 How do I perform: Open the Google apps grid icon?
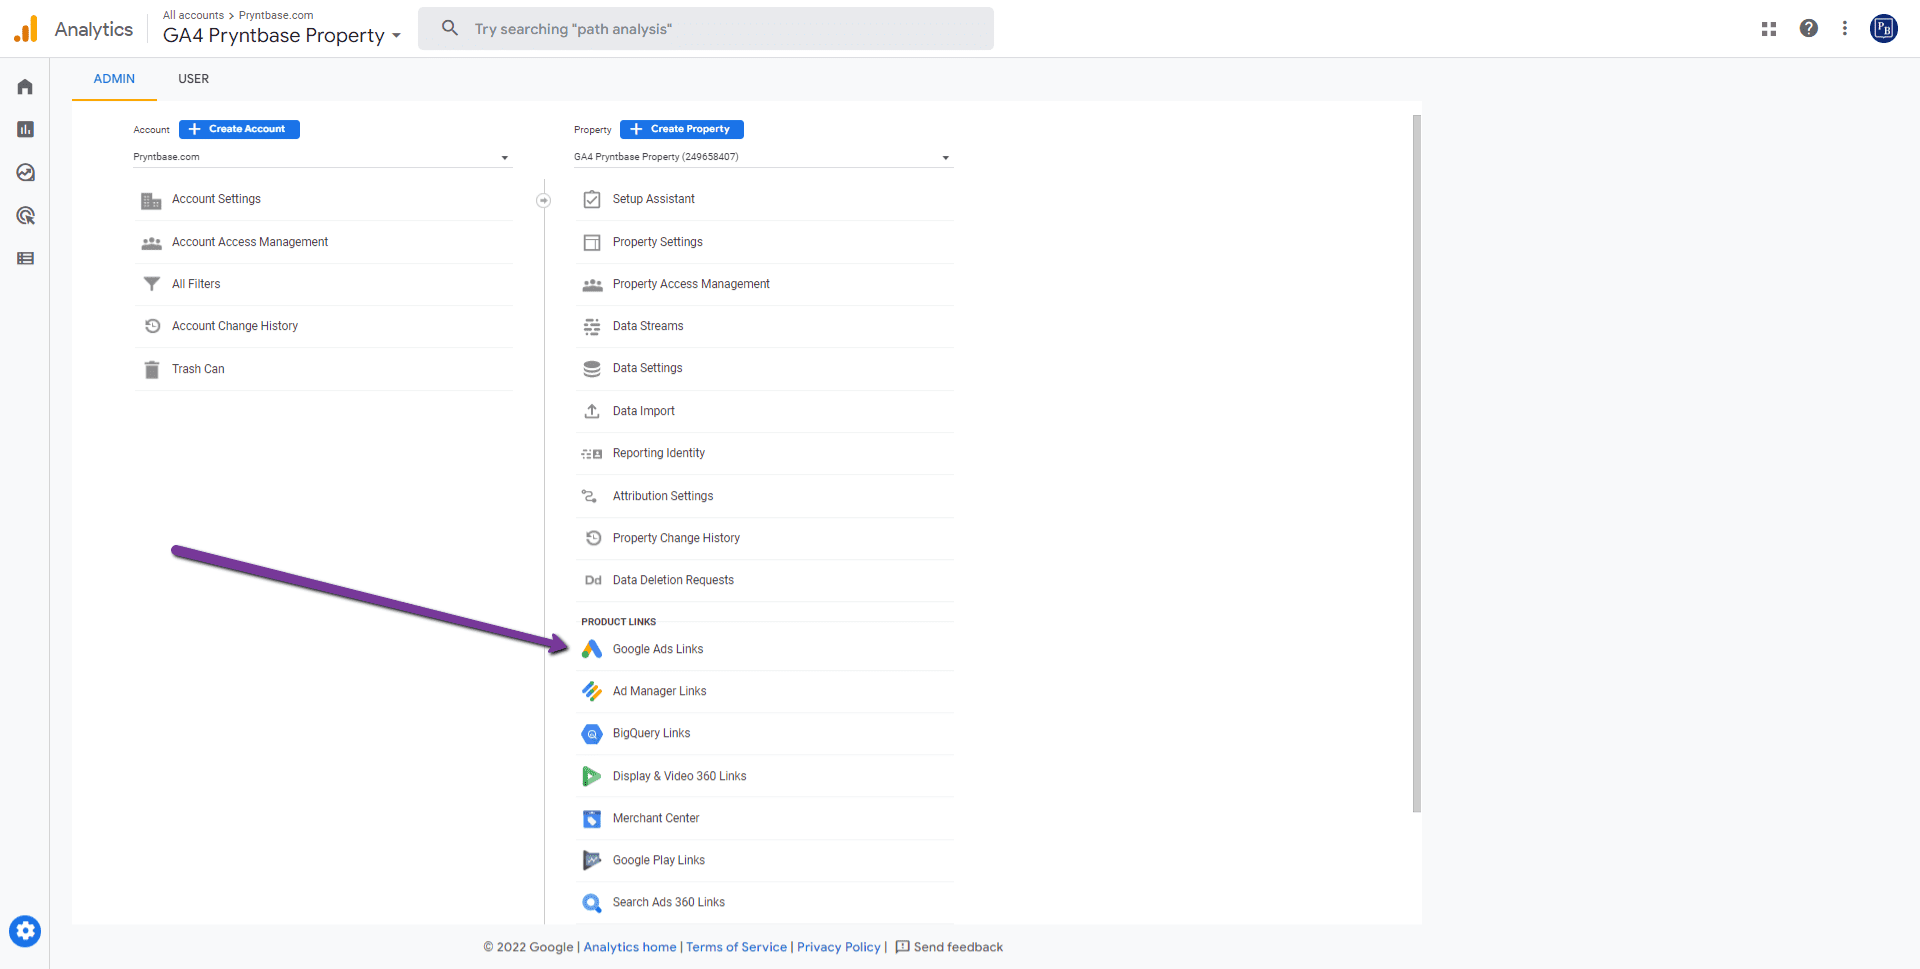[x=1769, y=29]
